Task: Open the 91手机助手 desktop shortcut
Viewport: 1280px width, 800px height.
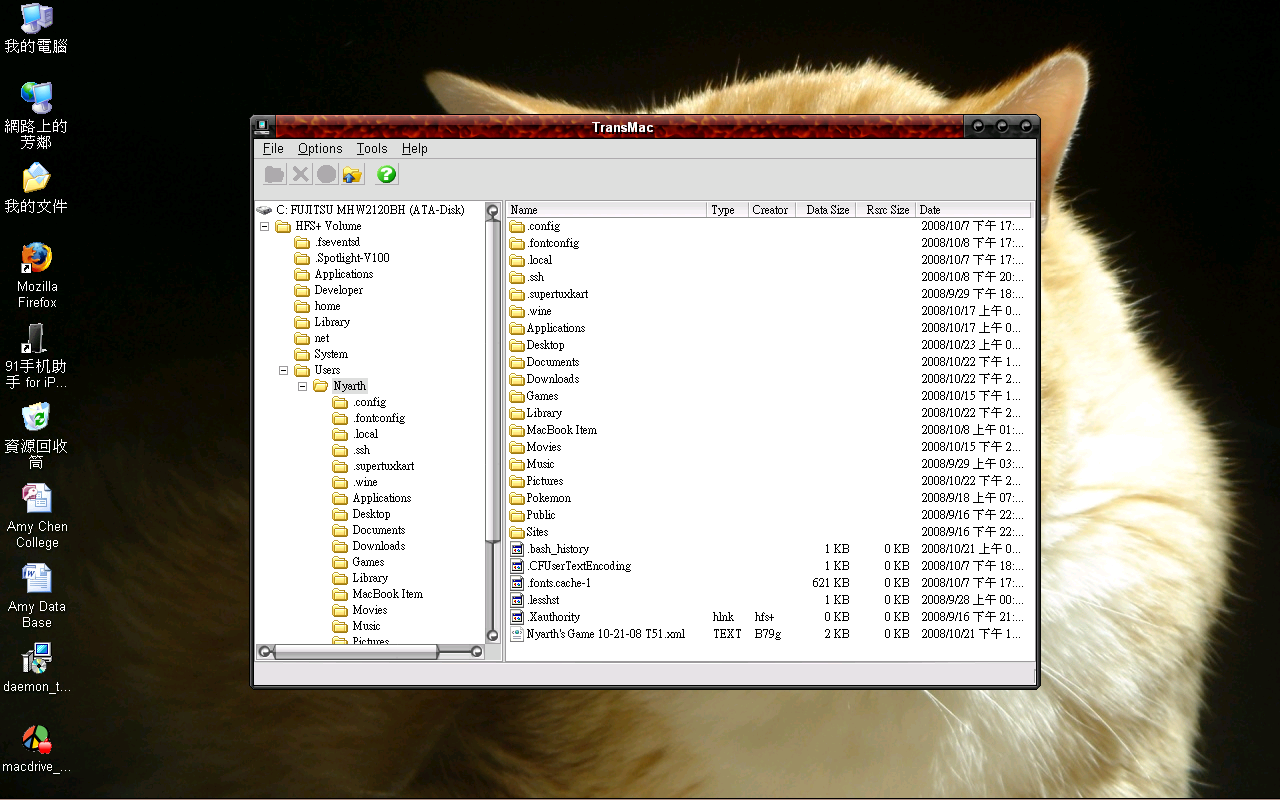Action: (36, 338)
